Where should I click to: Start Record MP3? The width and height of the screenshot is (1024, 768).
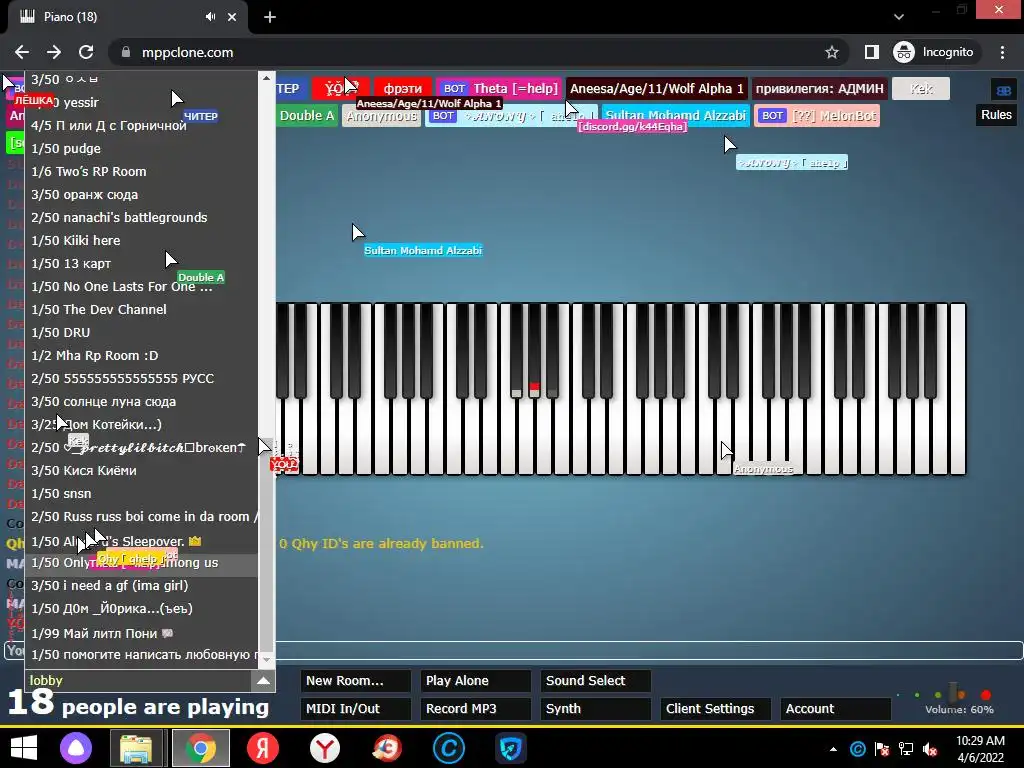point(475,709)
